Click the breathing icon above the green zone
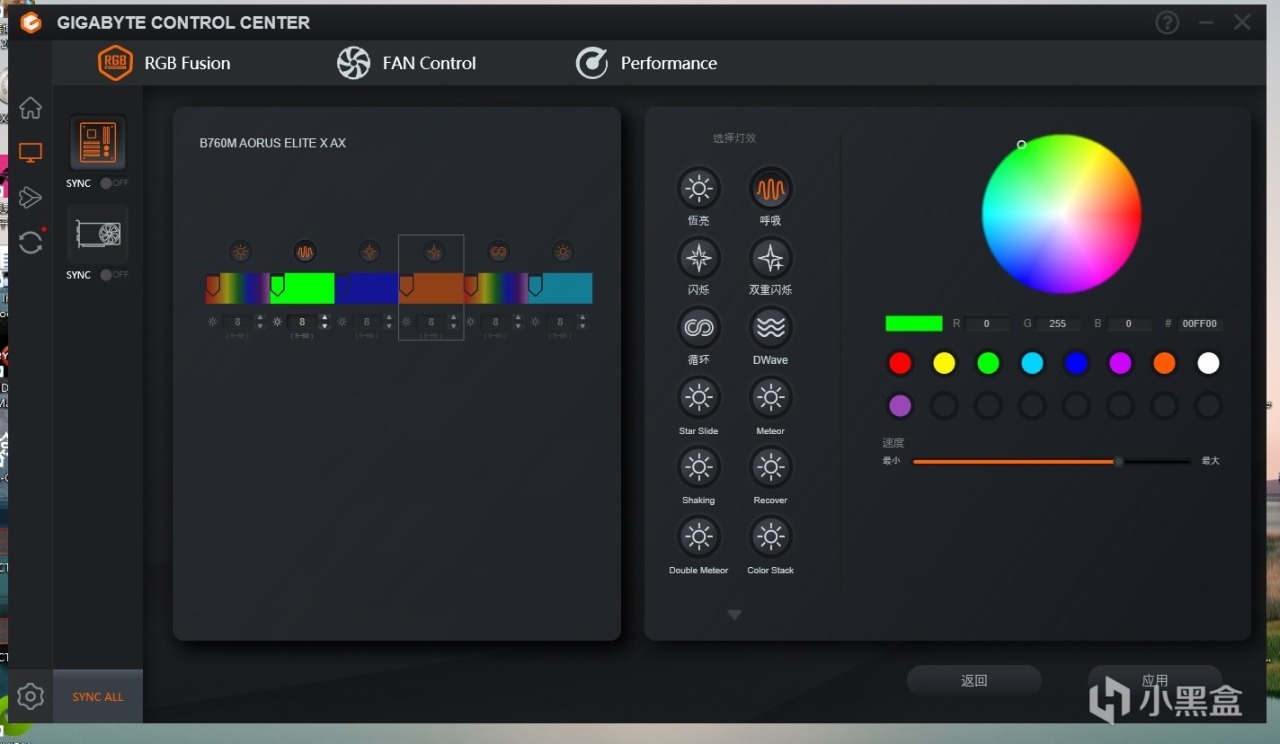 [x=305, y=252]
